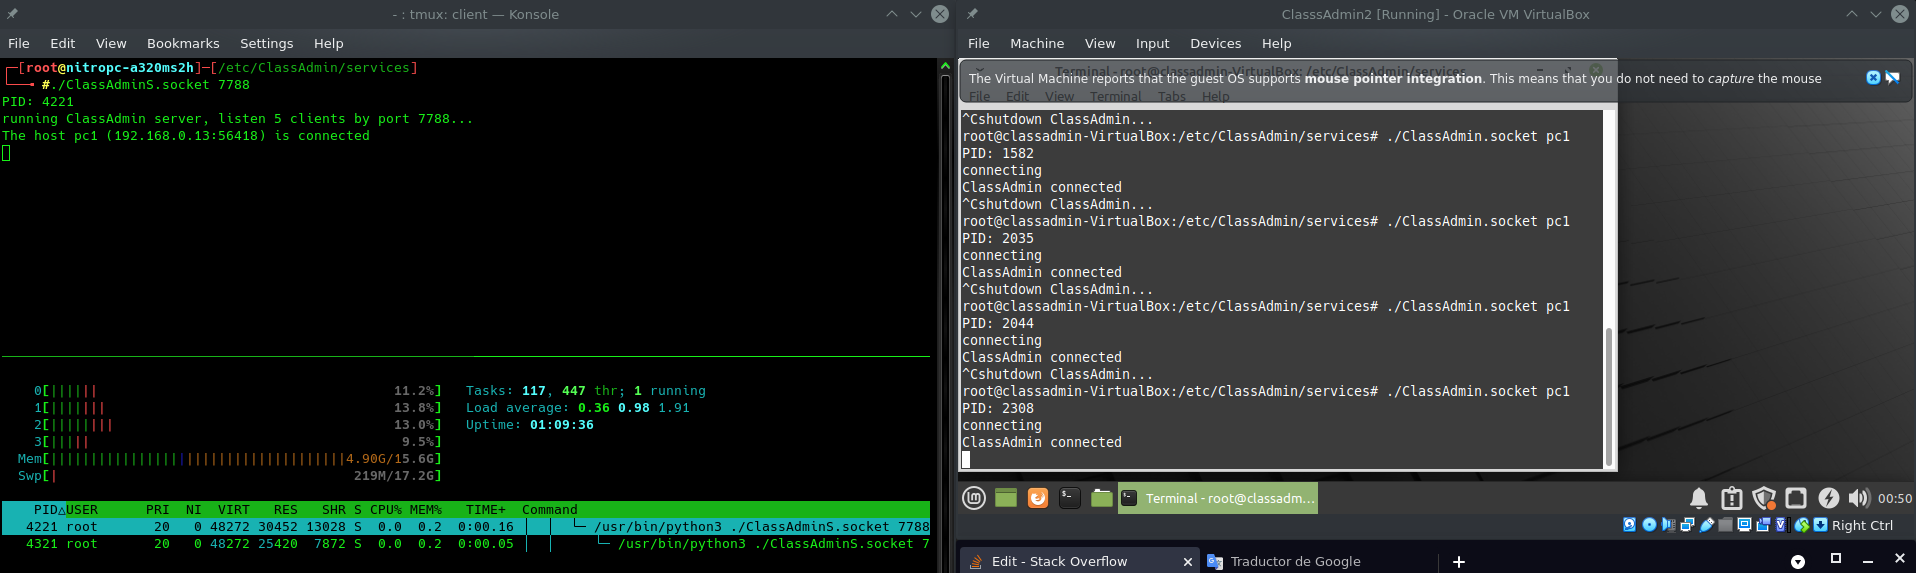The width and height of the screenshot is (1916, 573).
Task: Click VirtualBox mouse integration indicator
Action: pyautogui.click(x=1802, y=525)
